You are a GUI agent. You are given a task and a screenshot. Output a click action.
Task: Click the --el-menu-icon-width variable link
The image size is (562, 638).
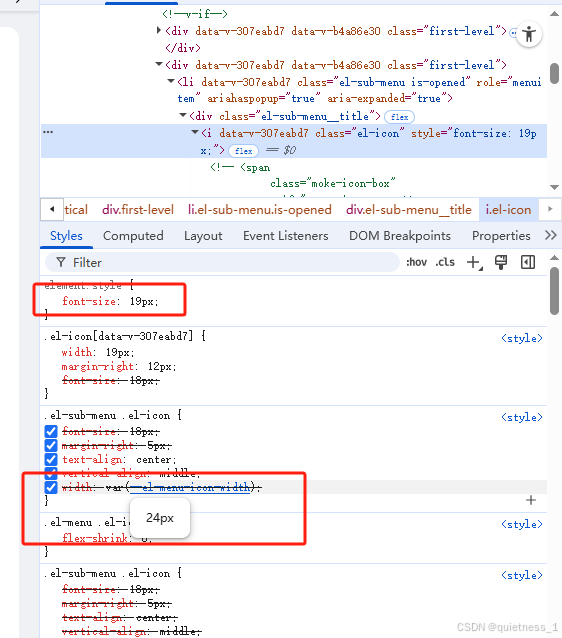coord(190,487)
